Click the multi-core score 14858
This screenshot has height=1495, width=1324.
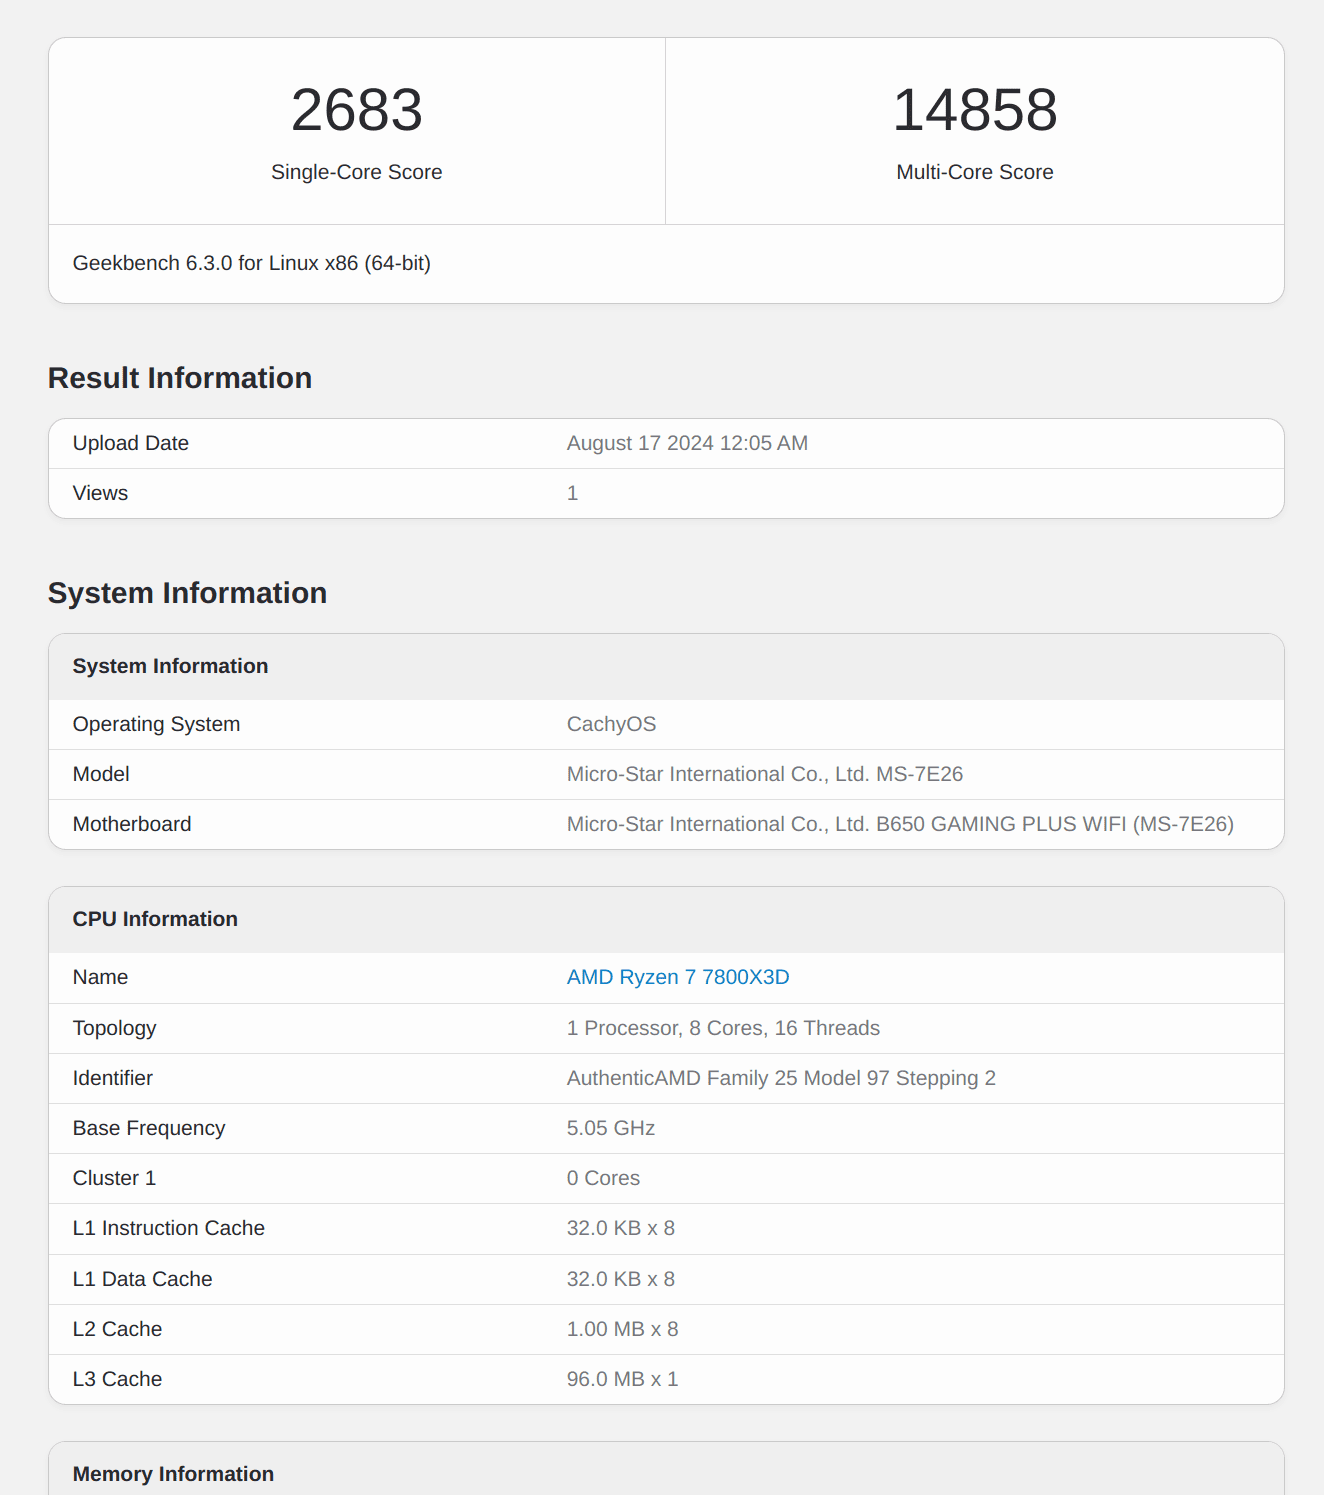click(x=974, y=110)
